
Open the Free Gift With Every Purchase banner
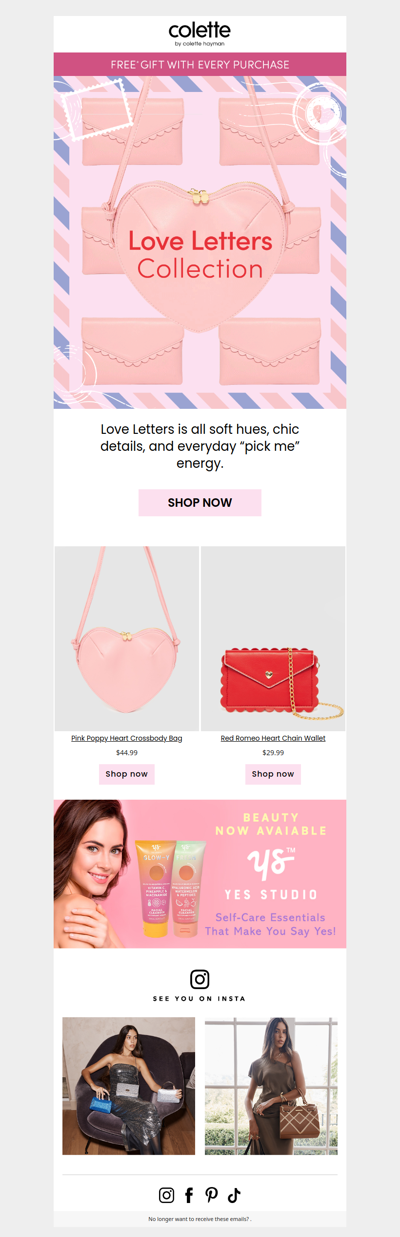(200, 64)
